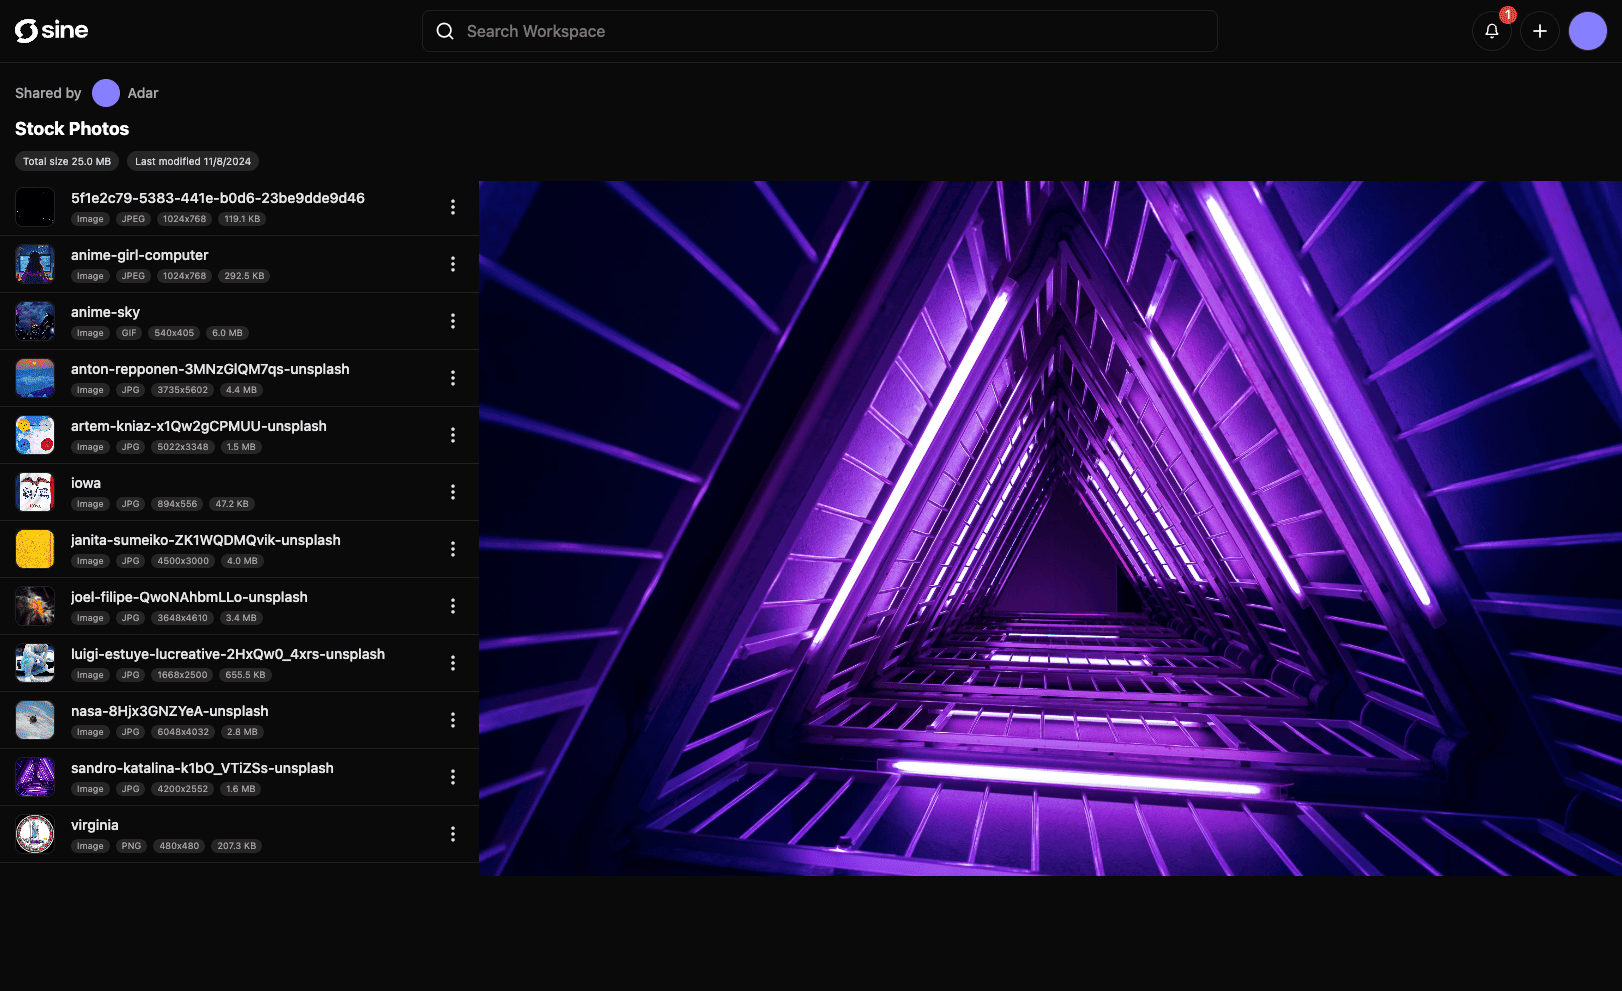
Task: Select iowa image thumbnail
Action: [35, 492]
